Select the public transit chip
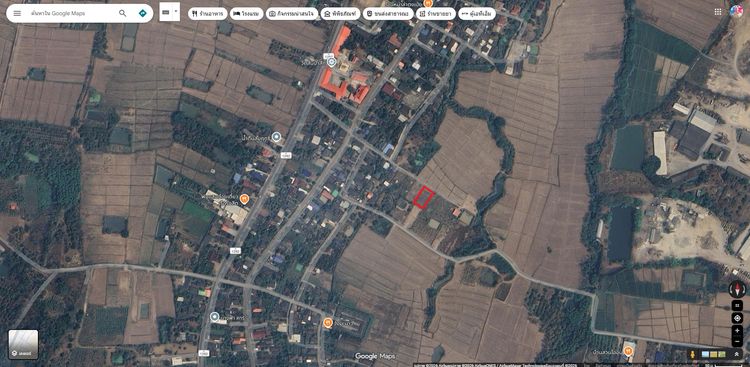Screen dimensions: 750x367 pyautogui.click(x=388, y=14)
